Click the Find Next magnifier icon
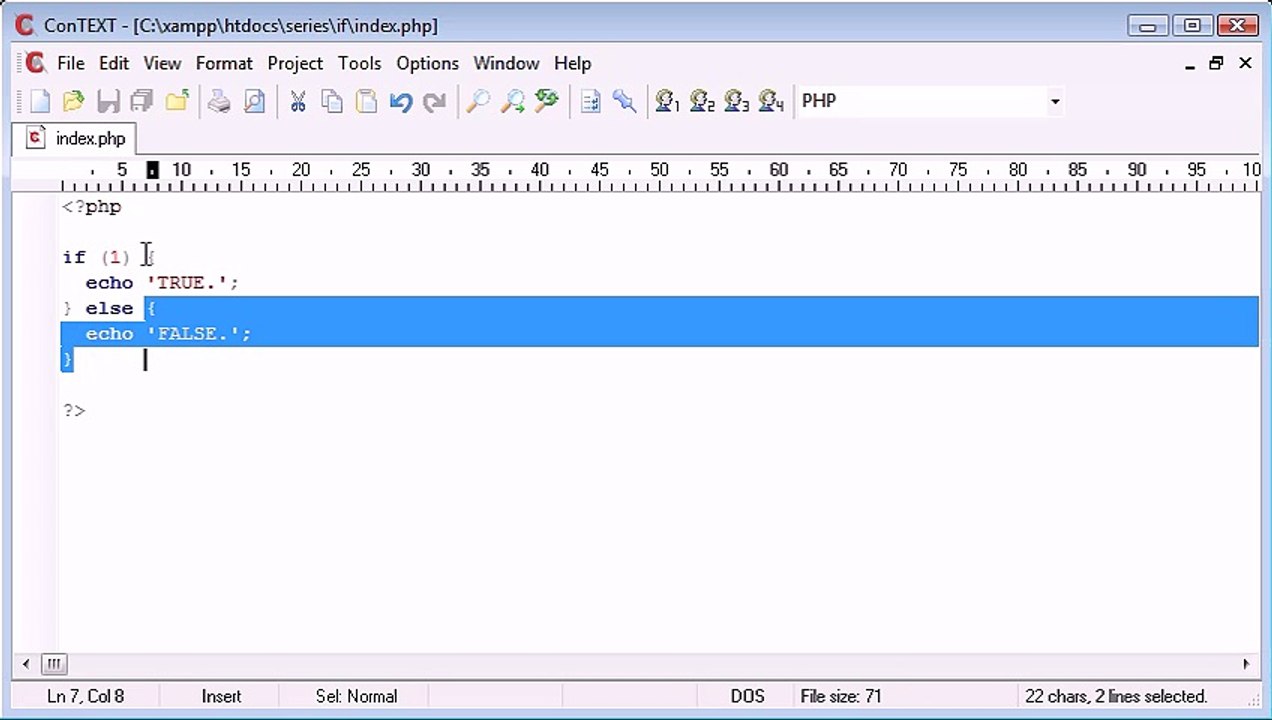The width and height of the screenshot is (1272, 720). [512, 101]
